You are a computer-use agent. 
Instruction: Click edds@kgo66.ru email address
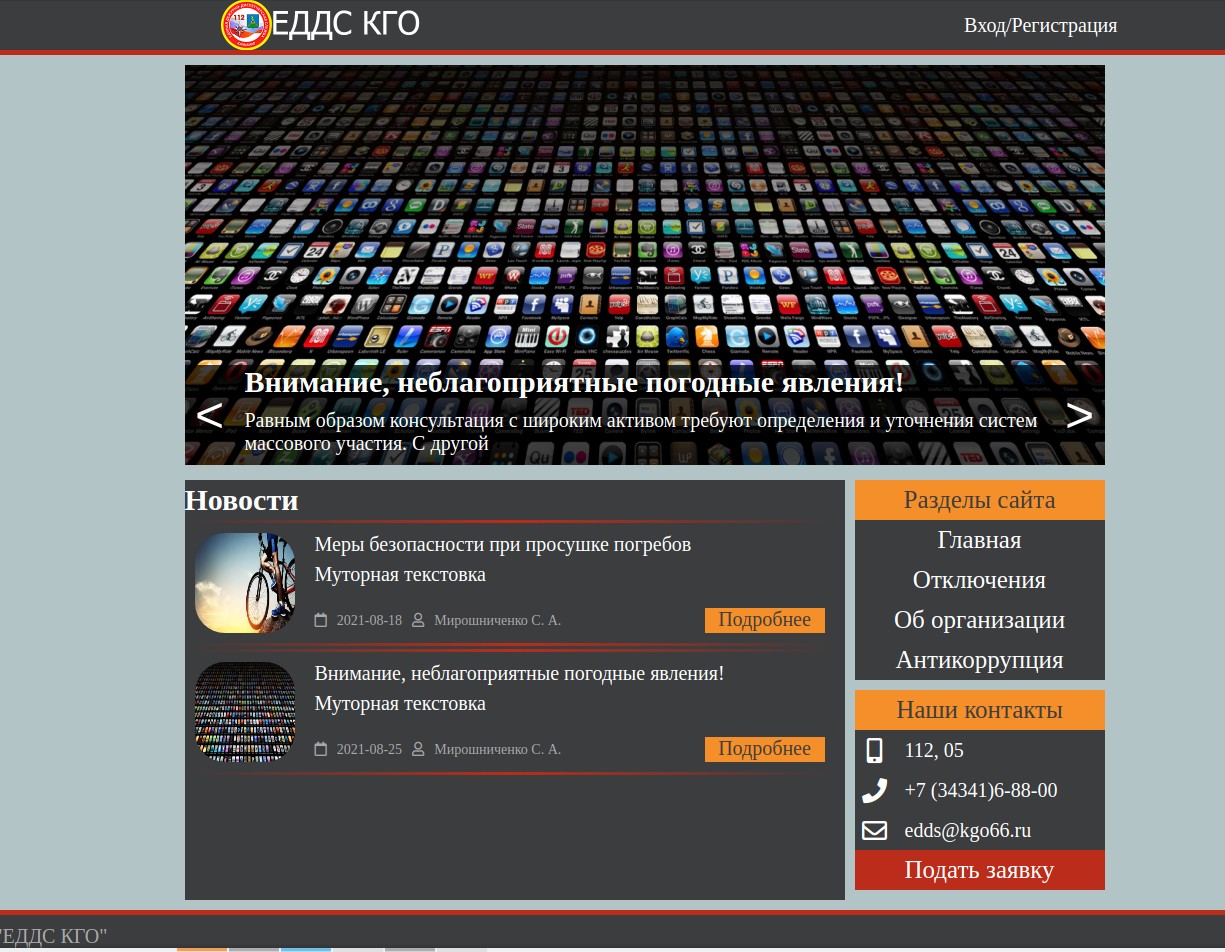tap(968, 830)
